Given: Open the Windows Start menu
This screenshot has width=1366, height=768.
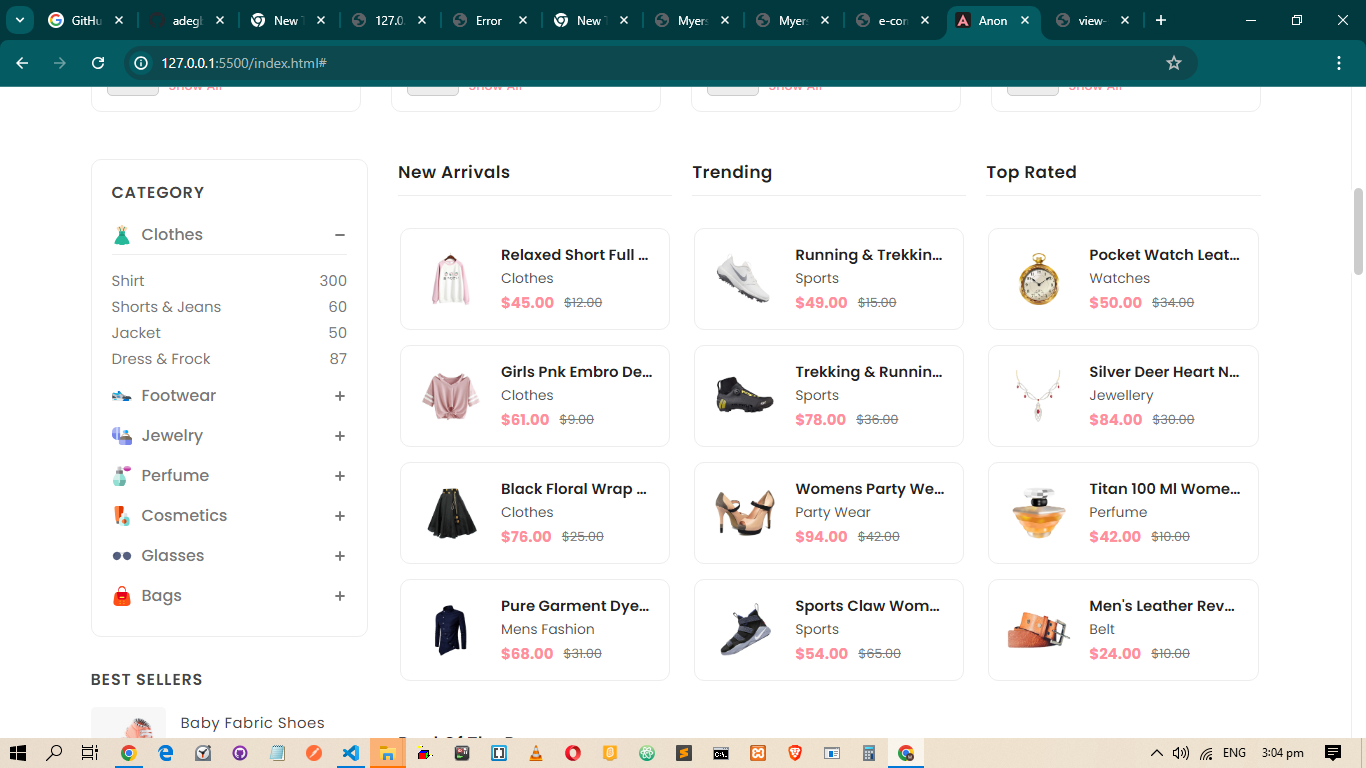Looking at the screenshot, I should tap(17, 753).
